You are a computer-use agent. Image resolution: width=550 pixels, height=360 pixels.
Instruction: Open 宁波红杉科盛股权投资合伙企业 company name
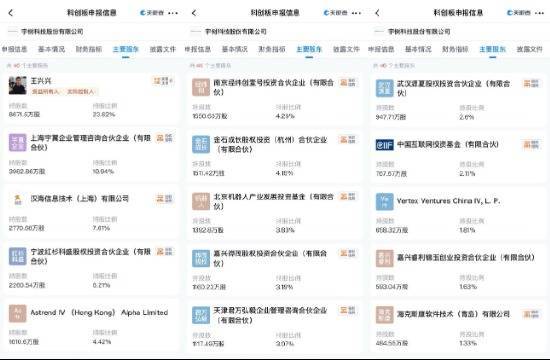point(90,256)
